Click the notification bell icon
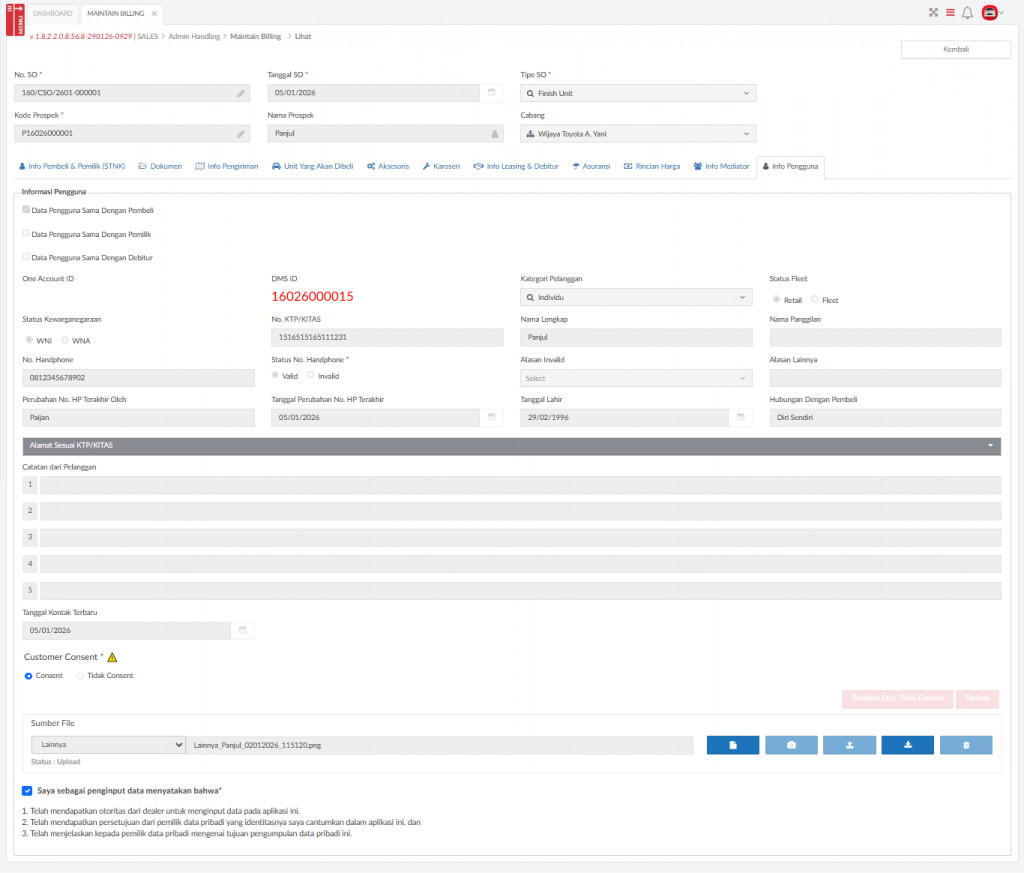 tap(966, 13)
